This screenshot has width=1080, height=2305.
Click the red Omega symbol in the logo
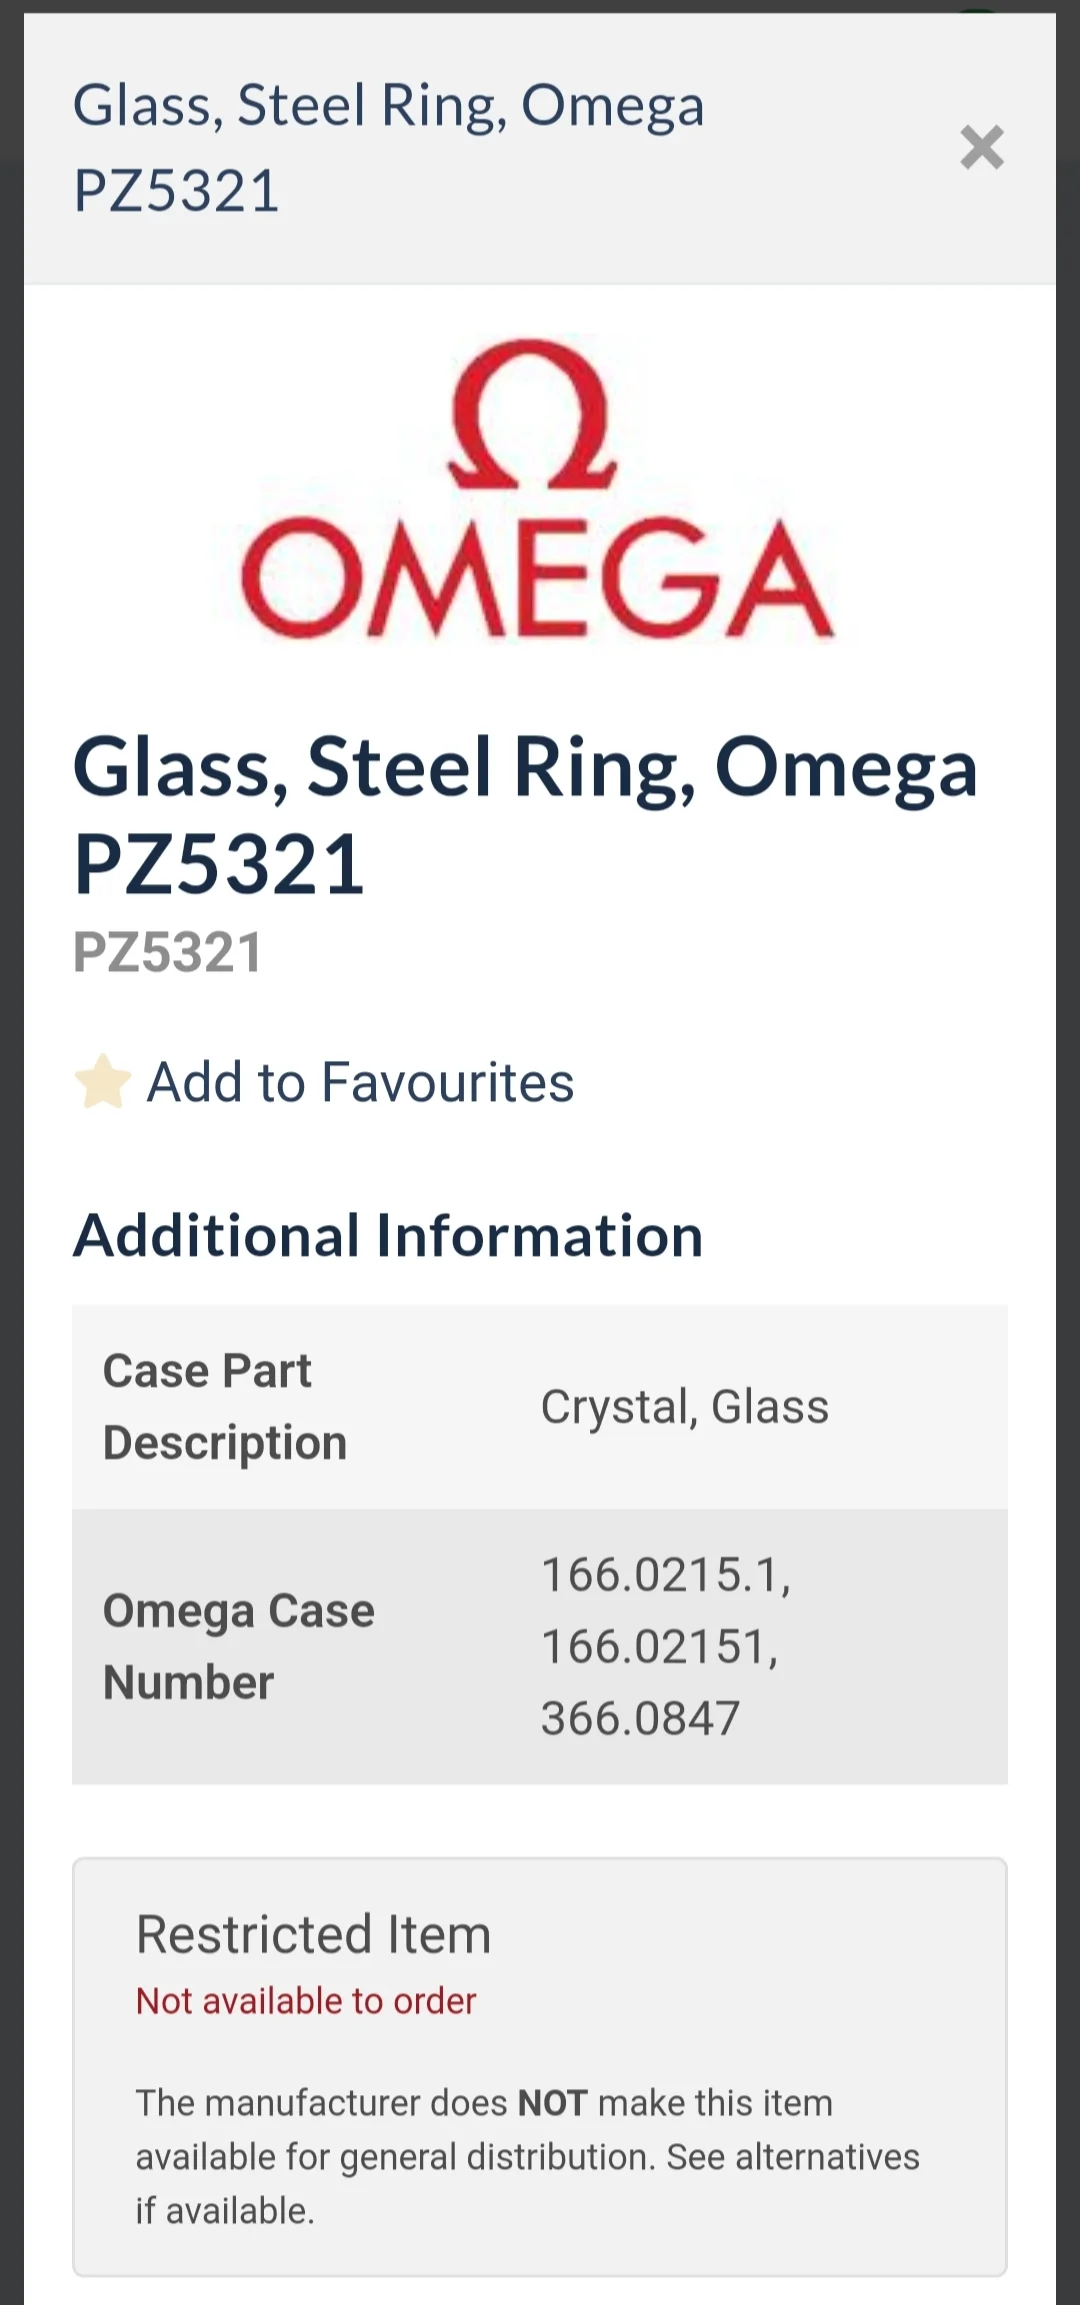pos(532,415)
